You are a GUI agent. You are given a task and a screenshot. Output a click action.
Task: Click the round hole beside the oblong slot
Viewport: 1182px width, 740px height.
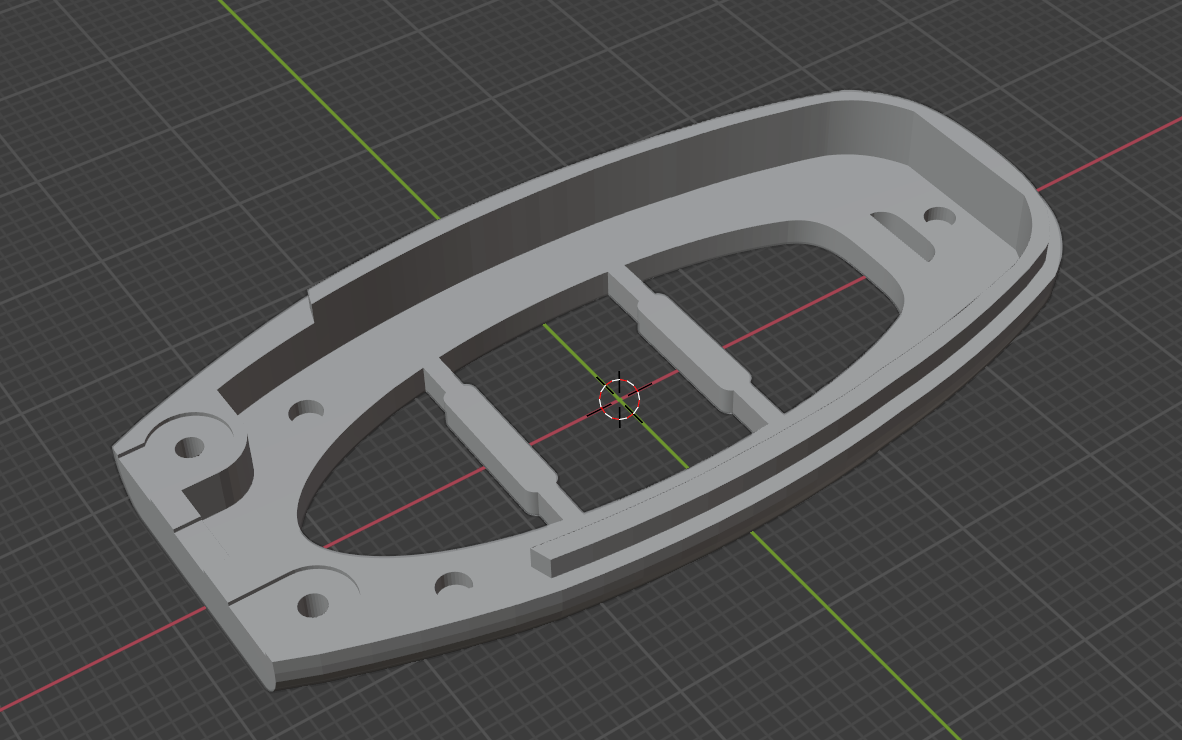(x=940, y=217)
